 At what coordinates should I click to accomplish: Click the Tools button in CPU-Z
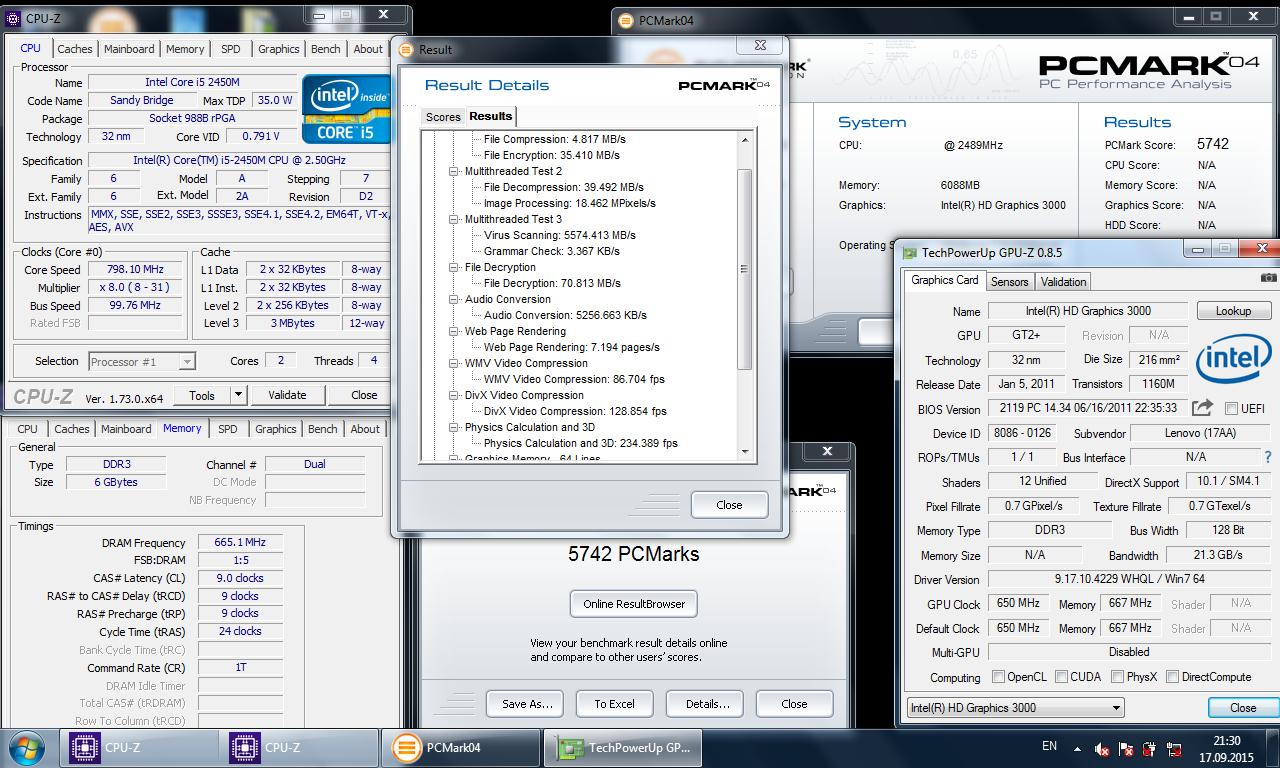coord(202,395)
